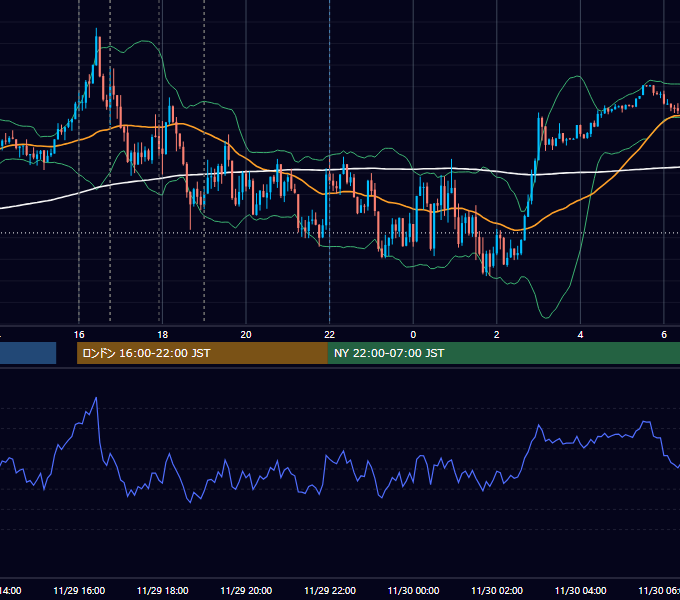680x600 pixels.
Task: Select the NY 22:00-07:00 JST session bar
Action: click(503, 353)
